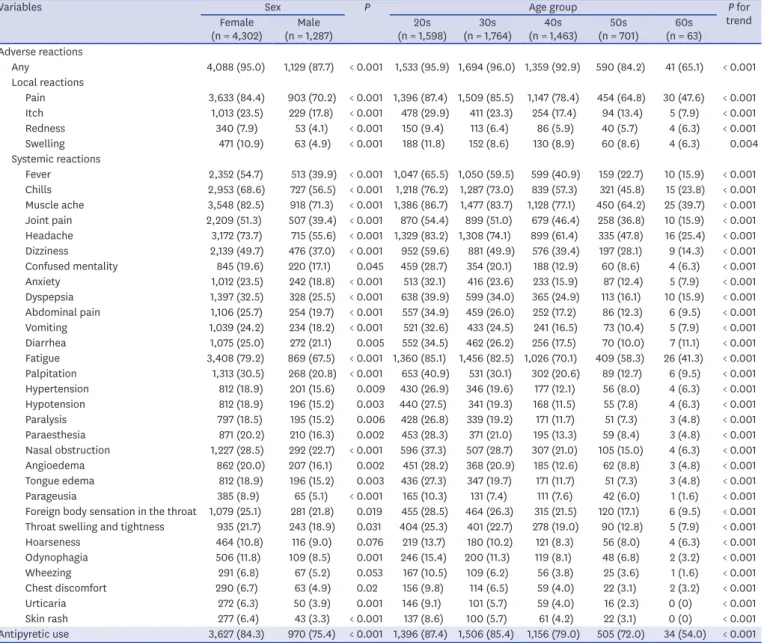Select the 'Abdominal pain' row label
The height and width of the screenshot is (643, 770).
tap(63, 312)
